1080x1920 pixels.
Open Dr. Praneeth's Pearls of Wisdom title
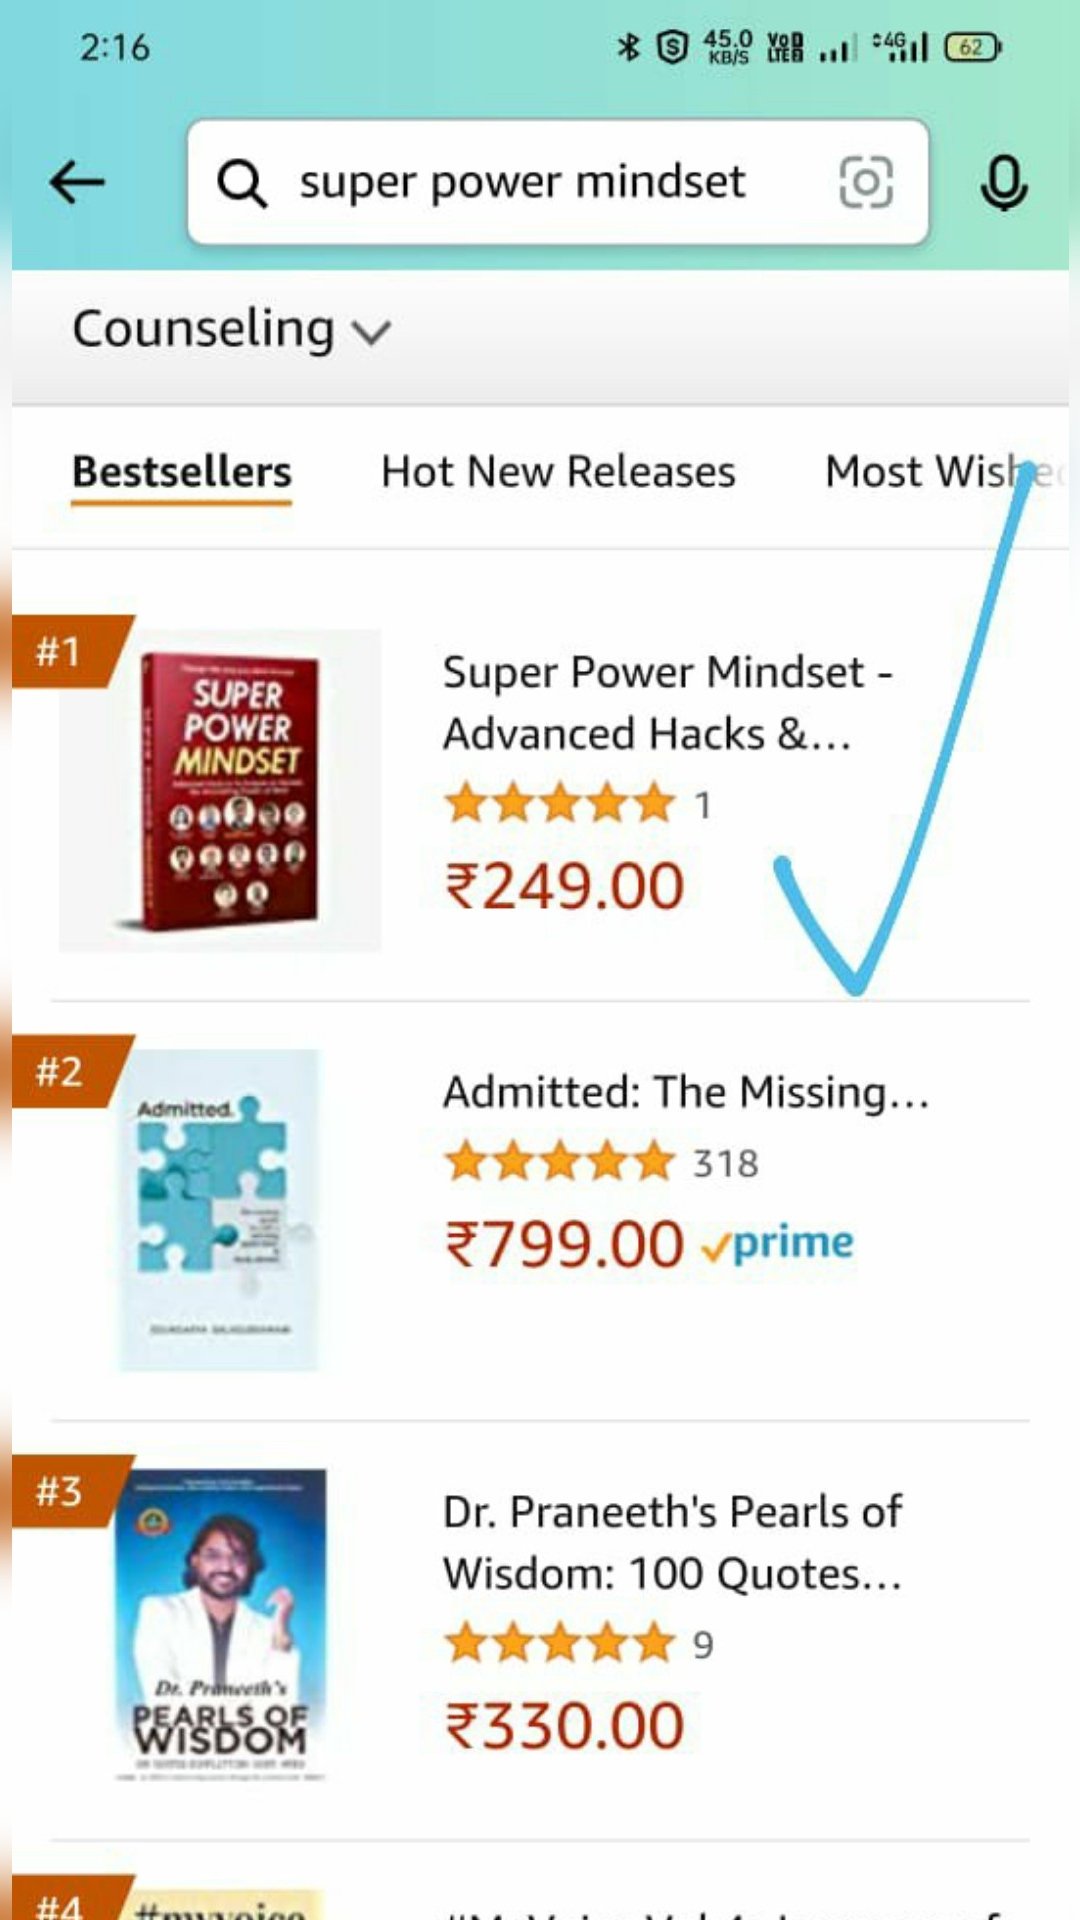click(672, 1542)
